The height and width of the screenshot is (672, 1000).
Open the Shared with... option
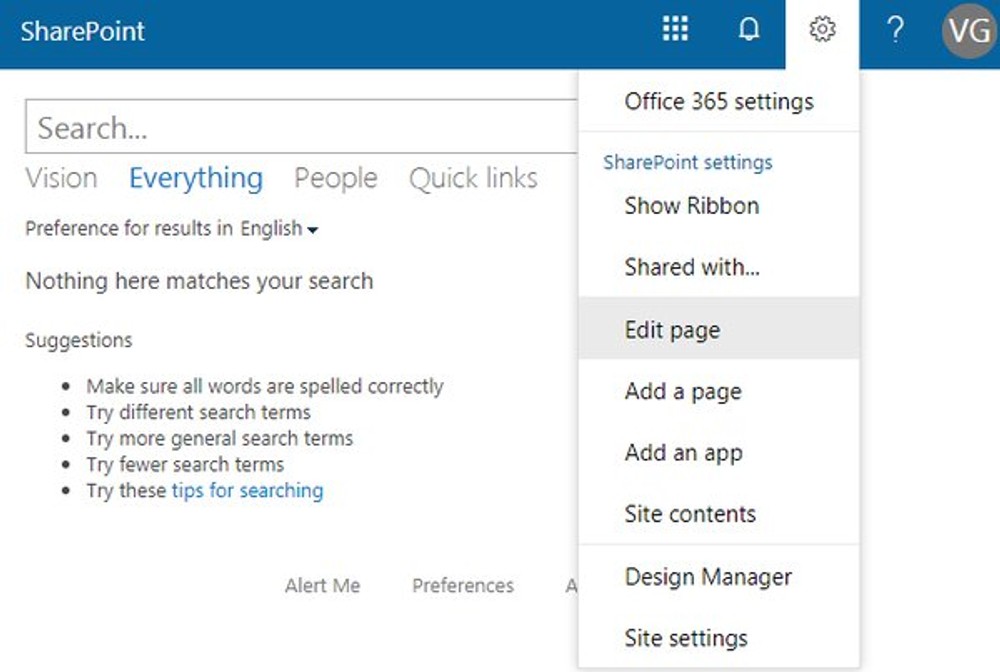(x=692, y=267)
